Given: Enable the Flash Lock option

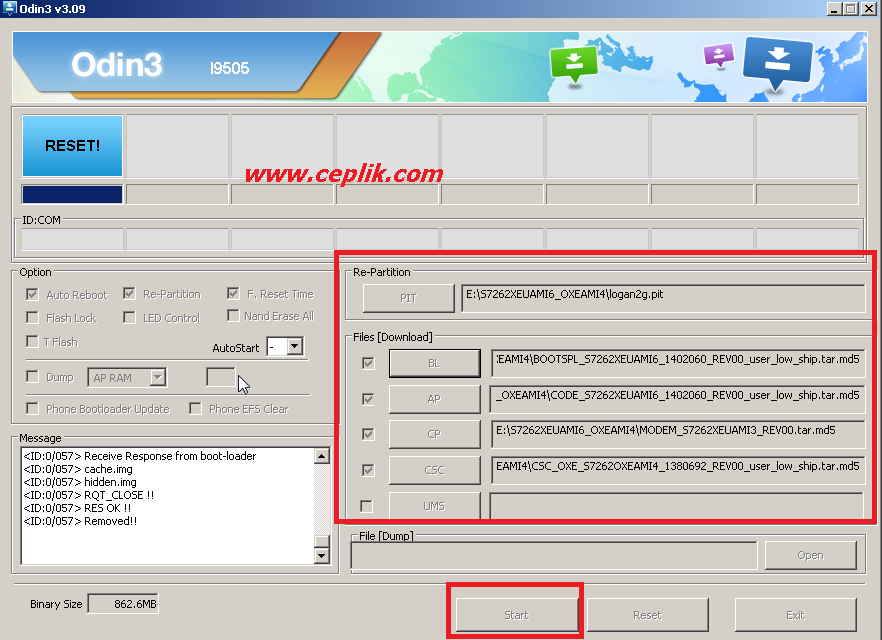Looking at the screenshot, I should (x=33, y=318).
